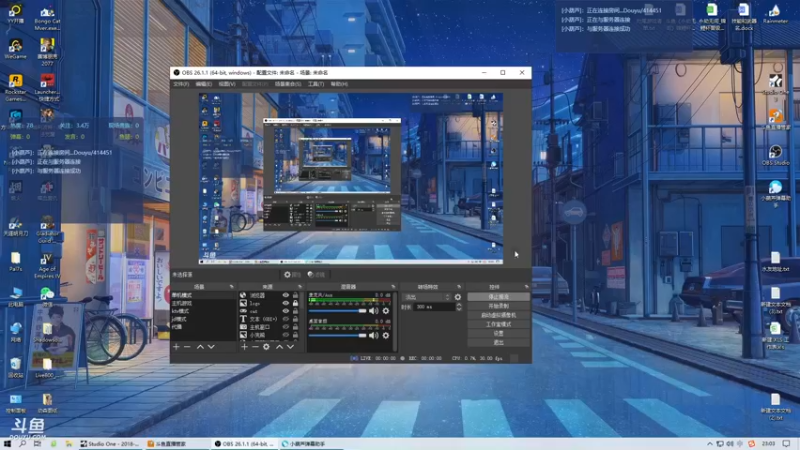Remove selected source with minus icon
800x450 pixels.
(x=255, y=347)
